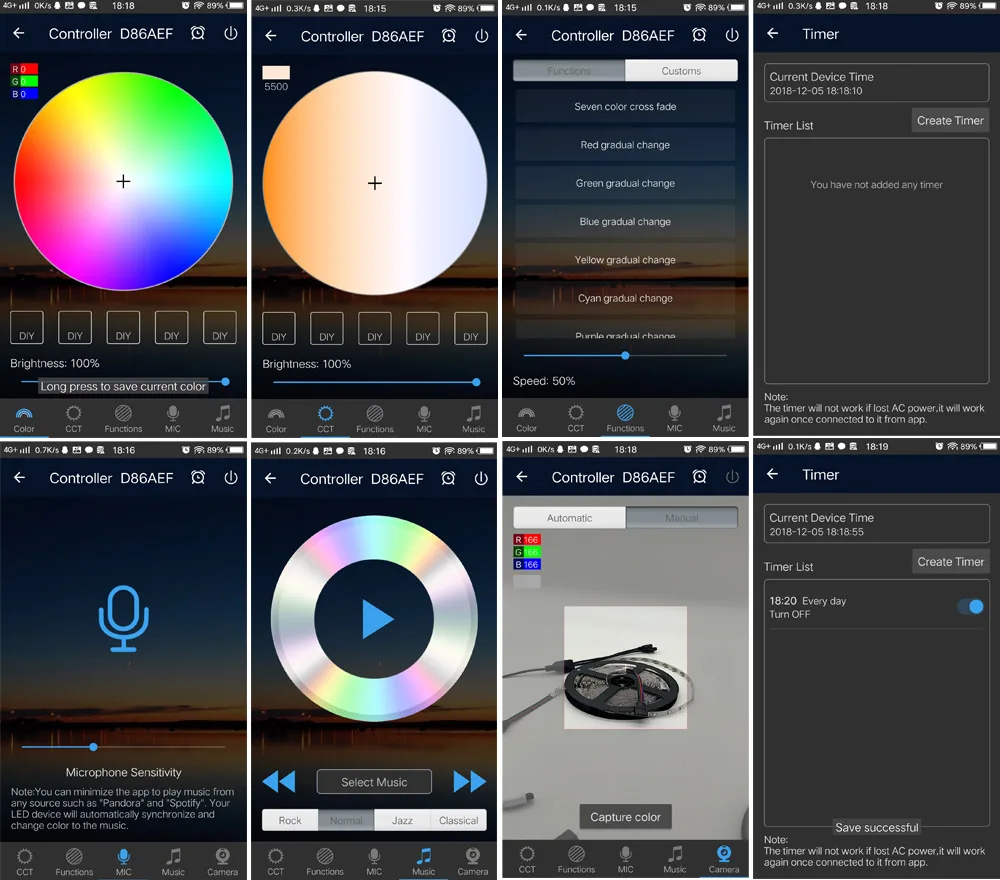
Task: Select the Classical music style
Action: click(x=459, y=820)
